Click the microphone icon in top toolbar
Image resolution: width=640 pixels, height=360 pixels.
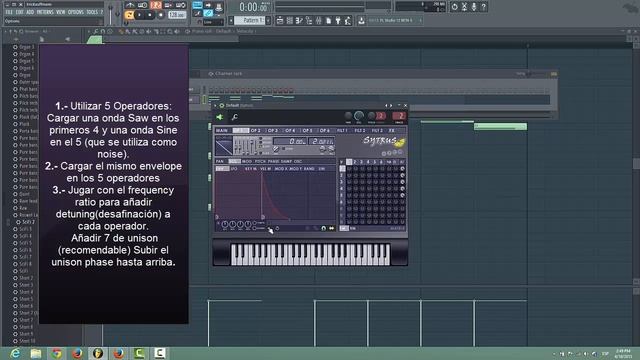coord(474,7)
